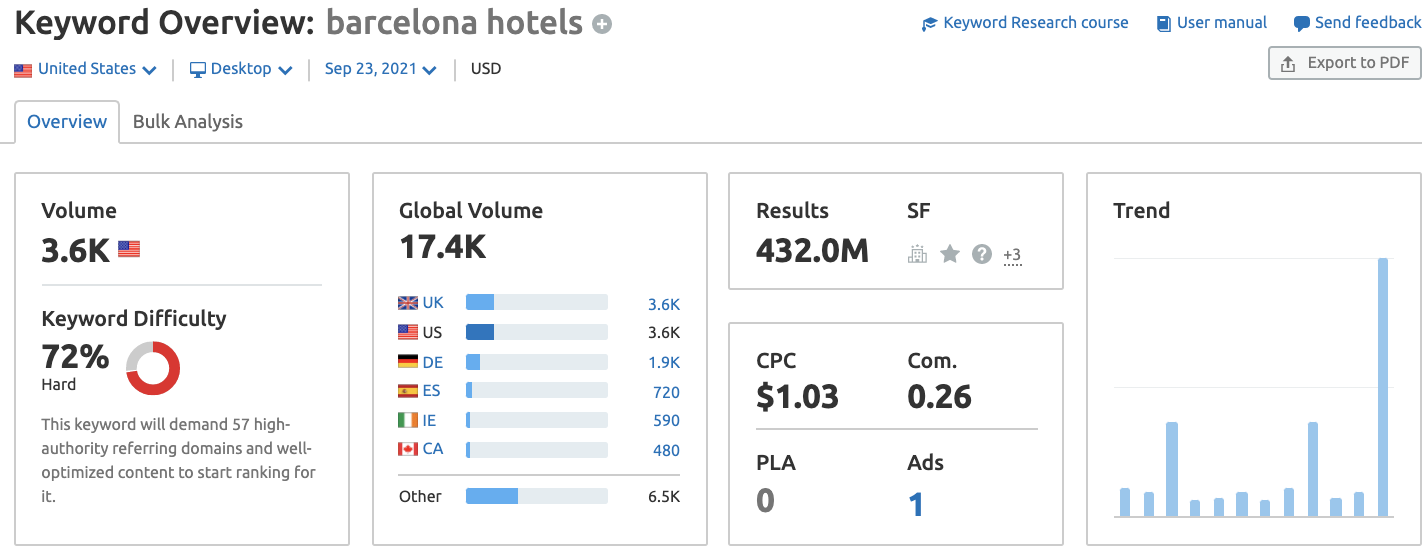Click the IE country link

tap(429, 420)
